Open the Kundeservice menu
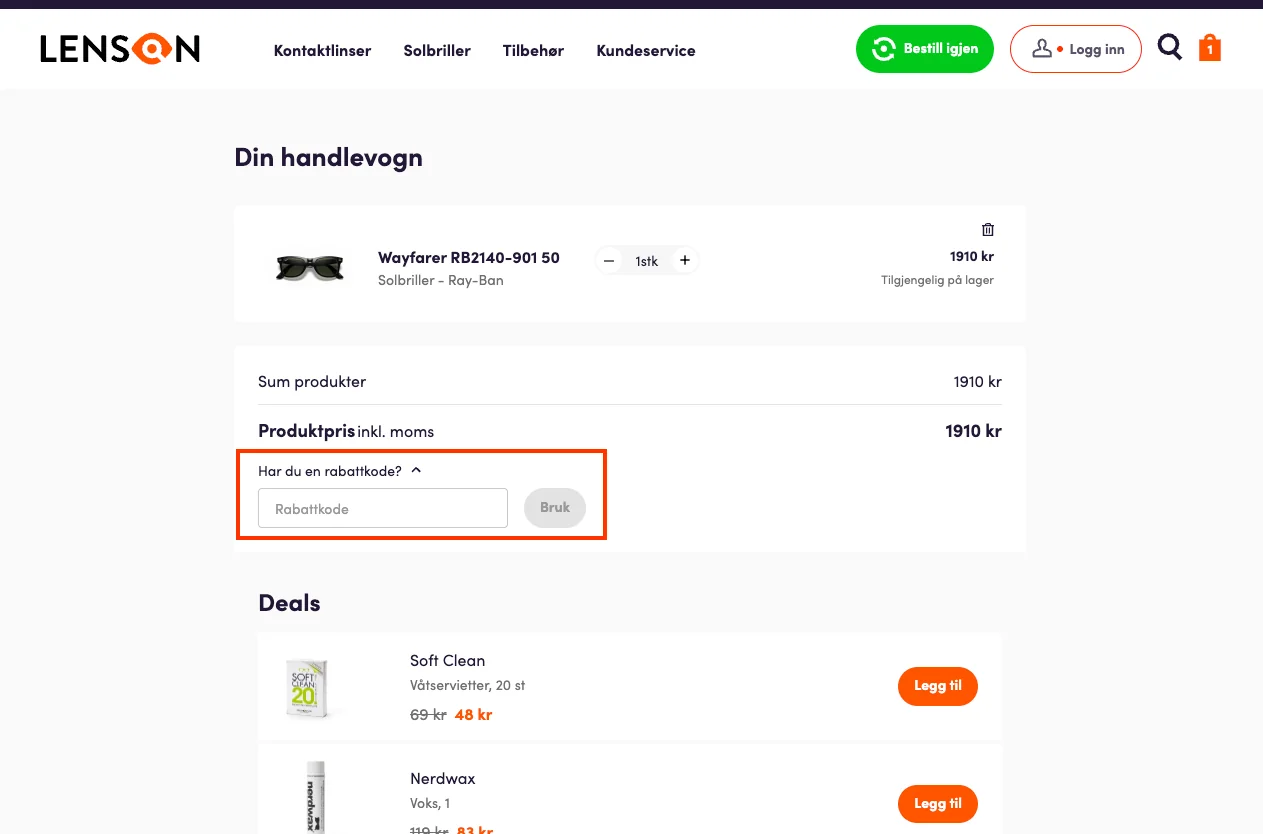 646,50
